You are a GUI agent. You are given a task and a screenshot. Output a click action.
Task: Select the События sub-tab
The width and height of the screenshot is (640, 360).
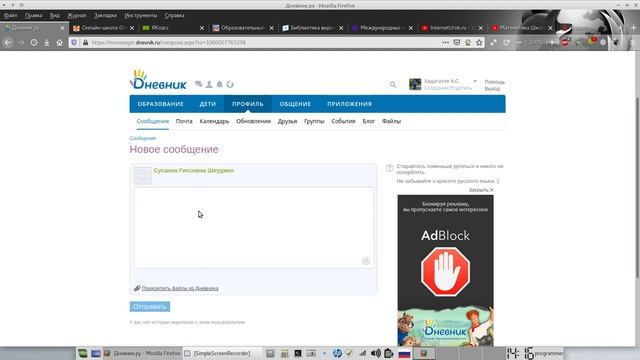343,121
